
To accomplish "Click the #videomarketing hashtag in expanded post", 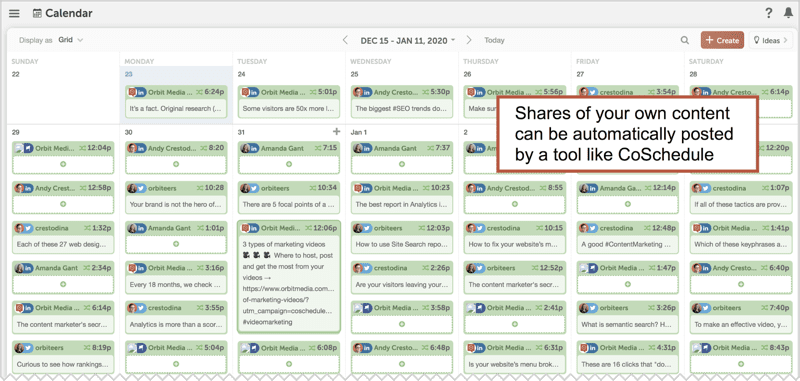I will 267,322.
